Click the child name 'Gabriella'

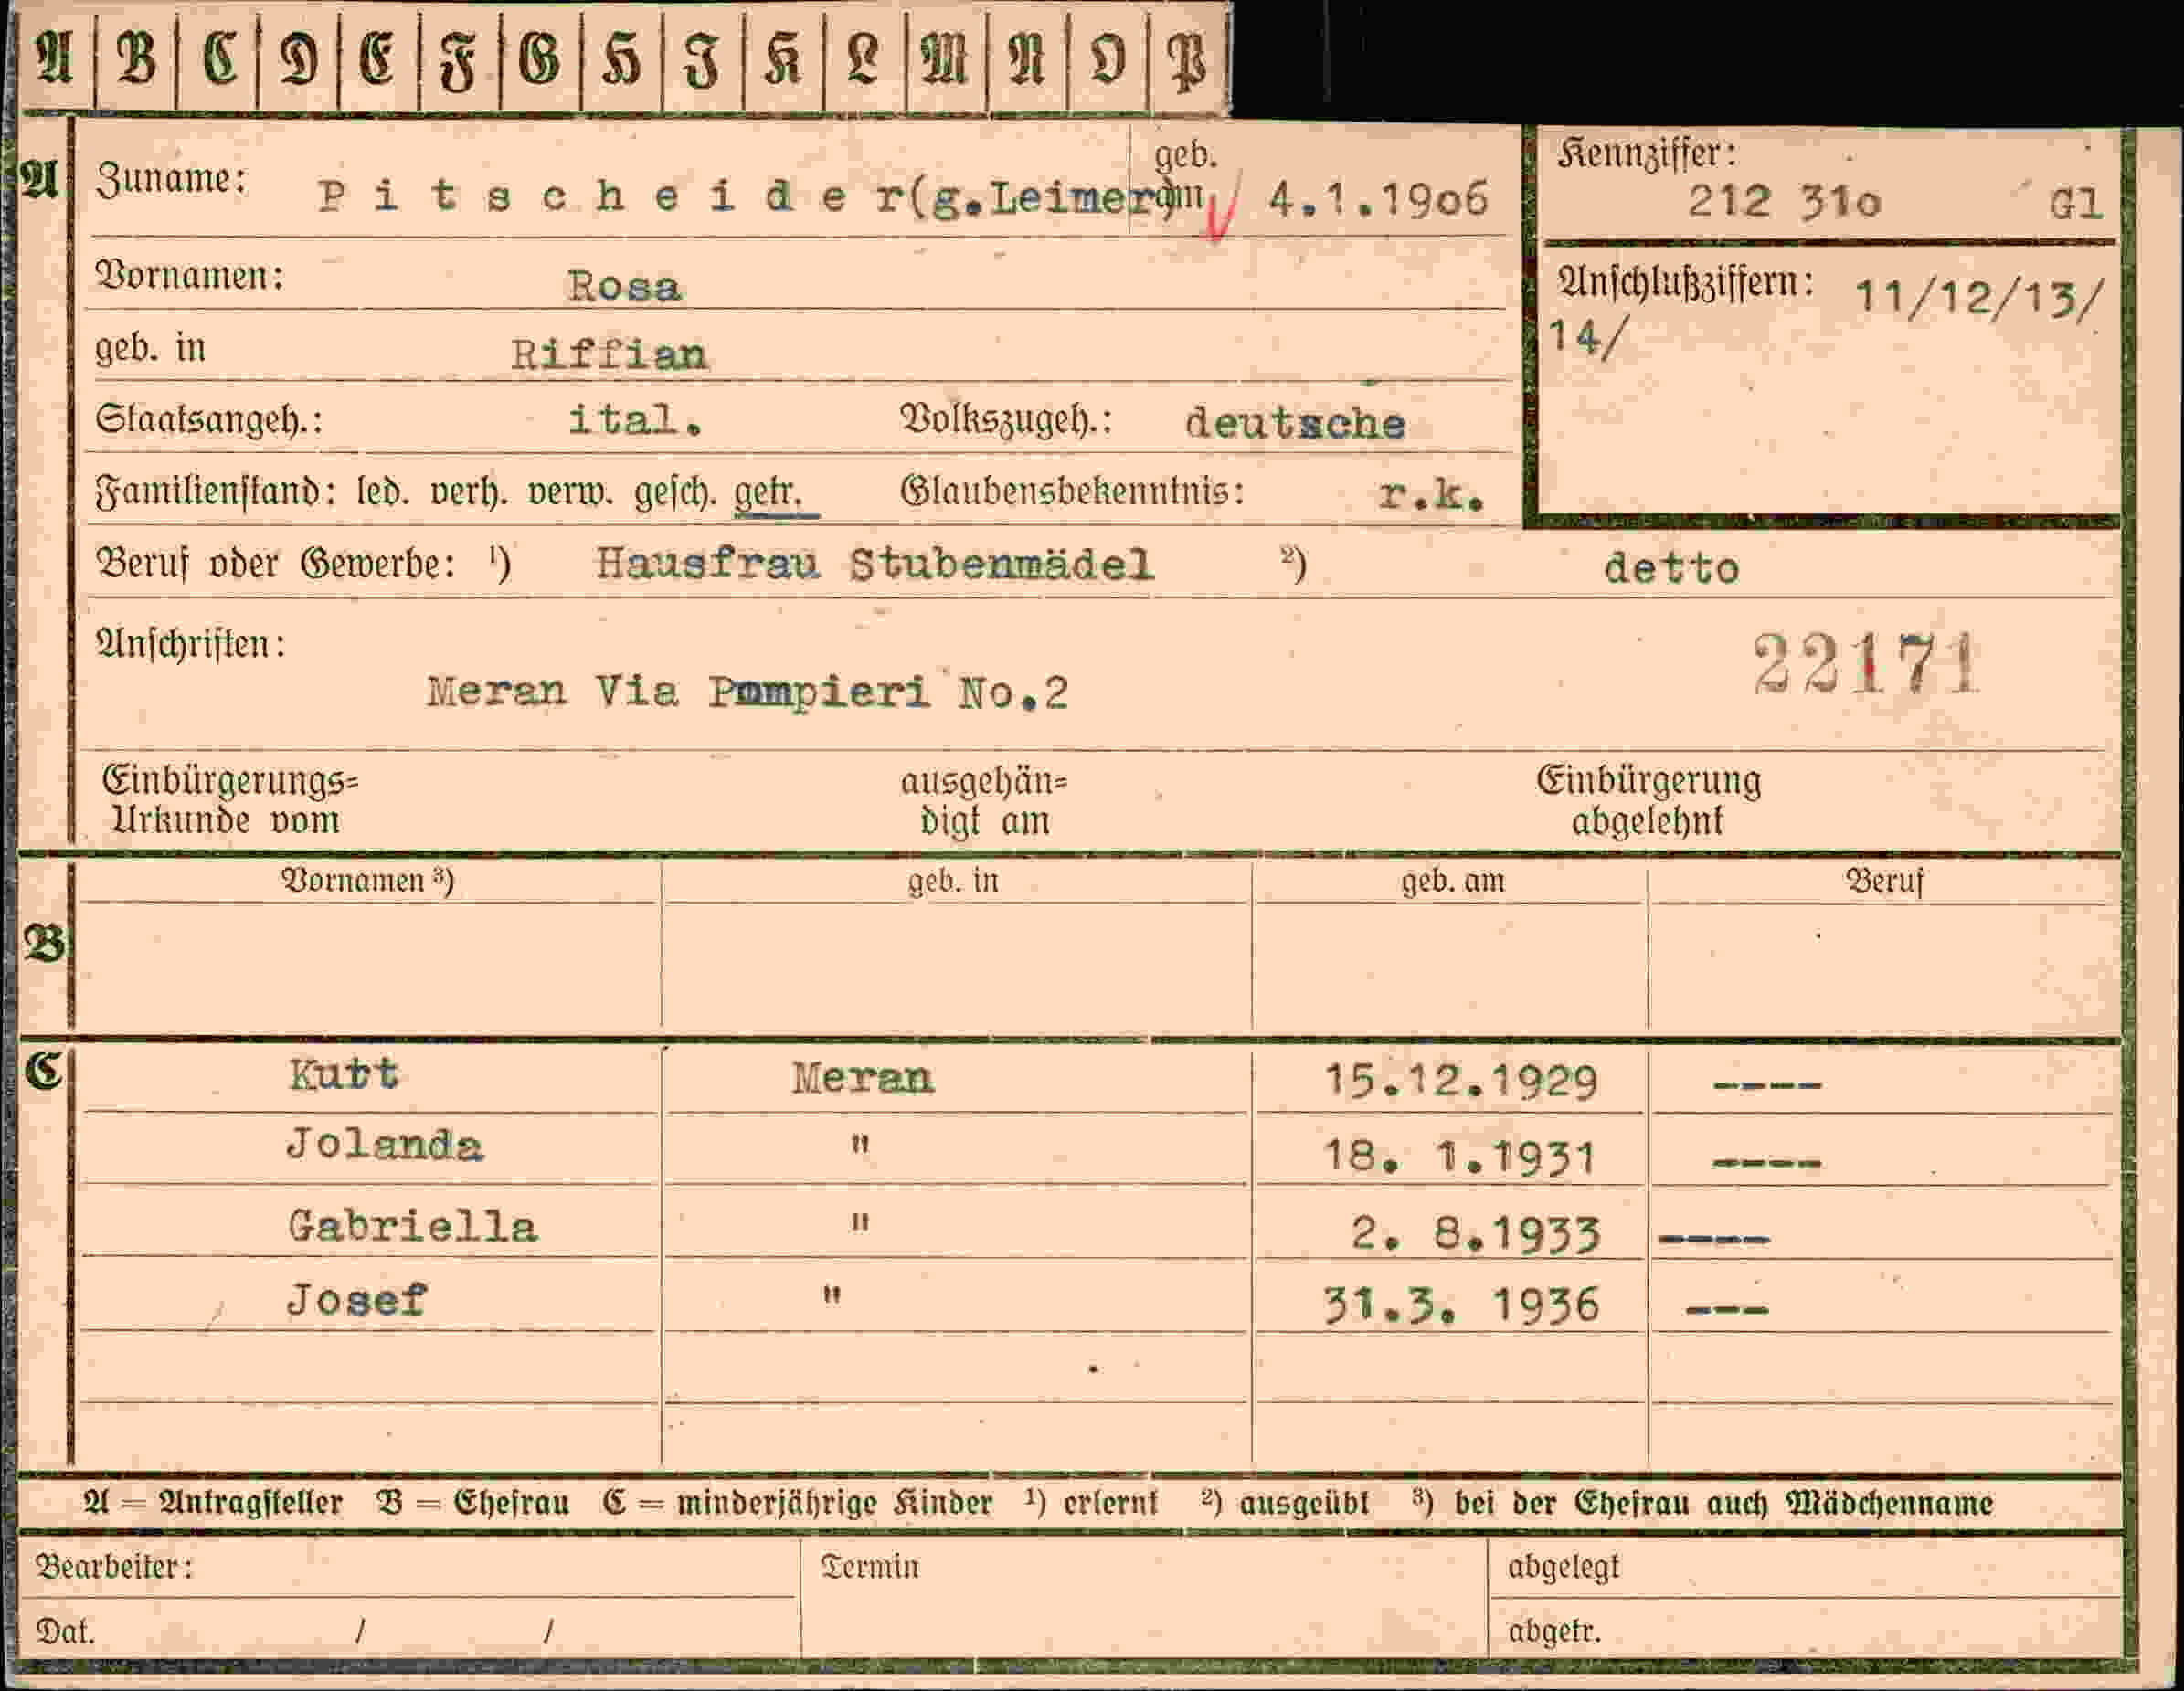(x=412, y=1227)
